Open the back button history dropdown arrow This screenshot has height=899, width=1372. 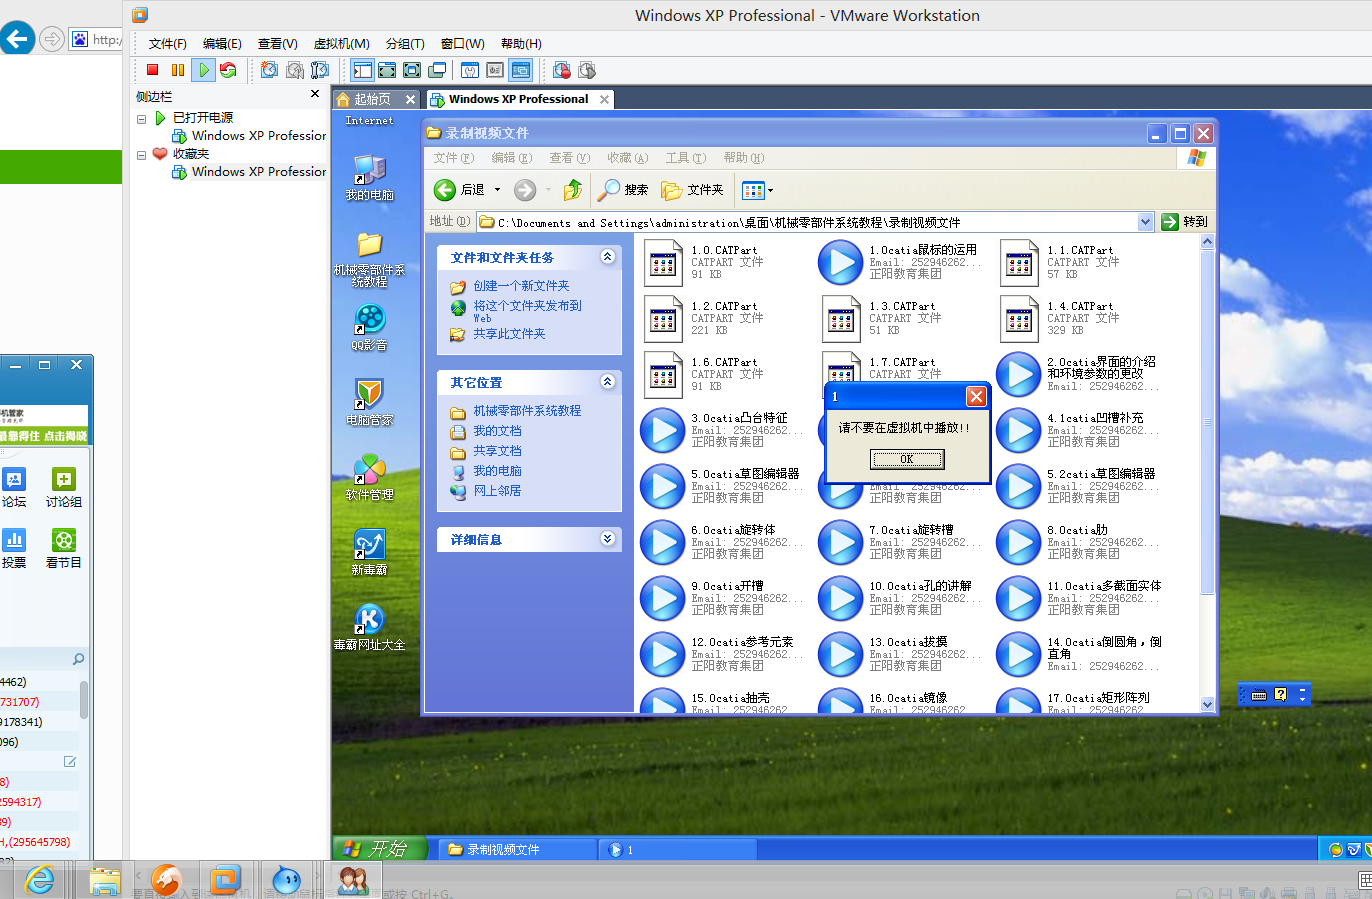[x=497, y=190]
